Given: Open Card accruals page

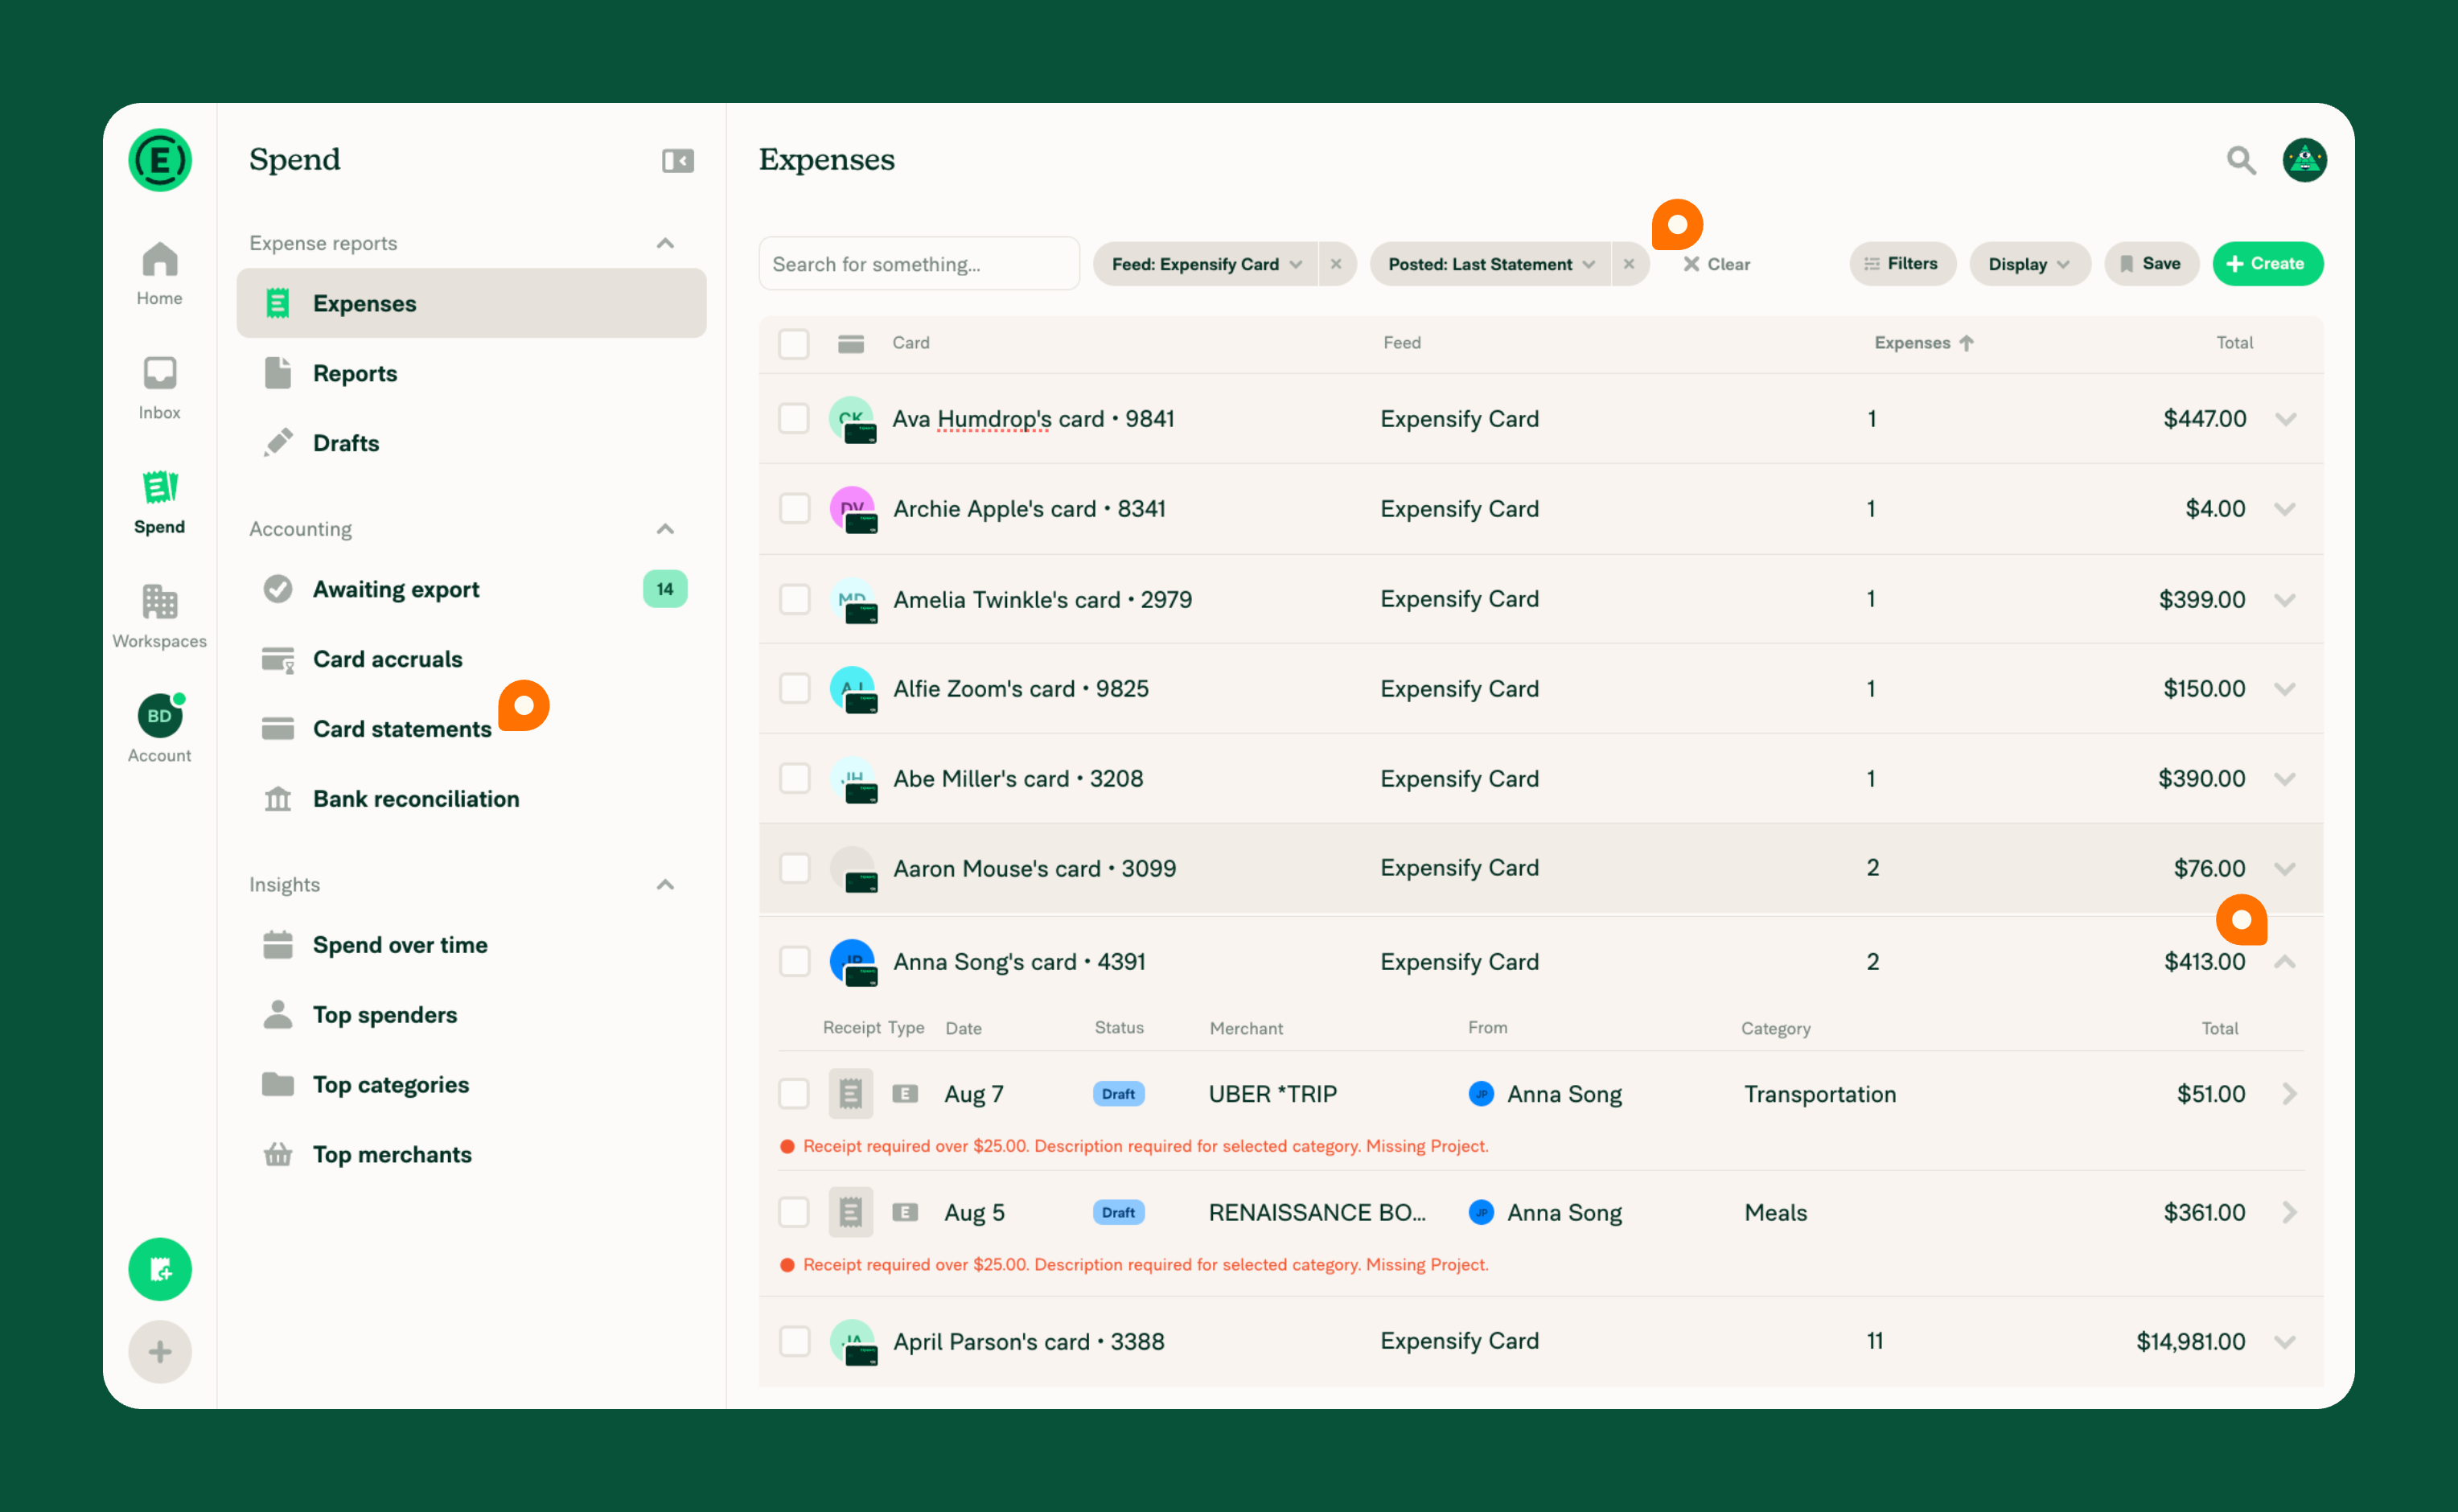Looking at the screenshot, I should [471, 659].
